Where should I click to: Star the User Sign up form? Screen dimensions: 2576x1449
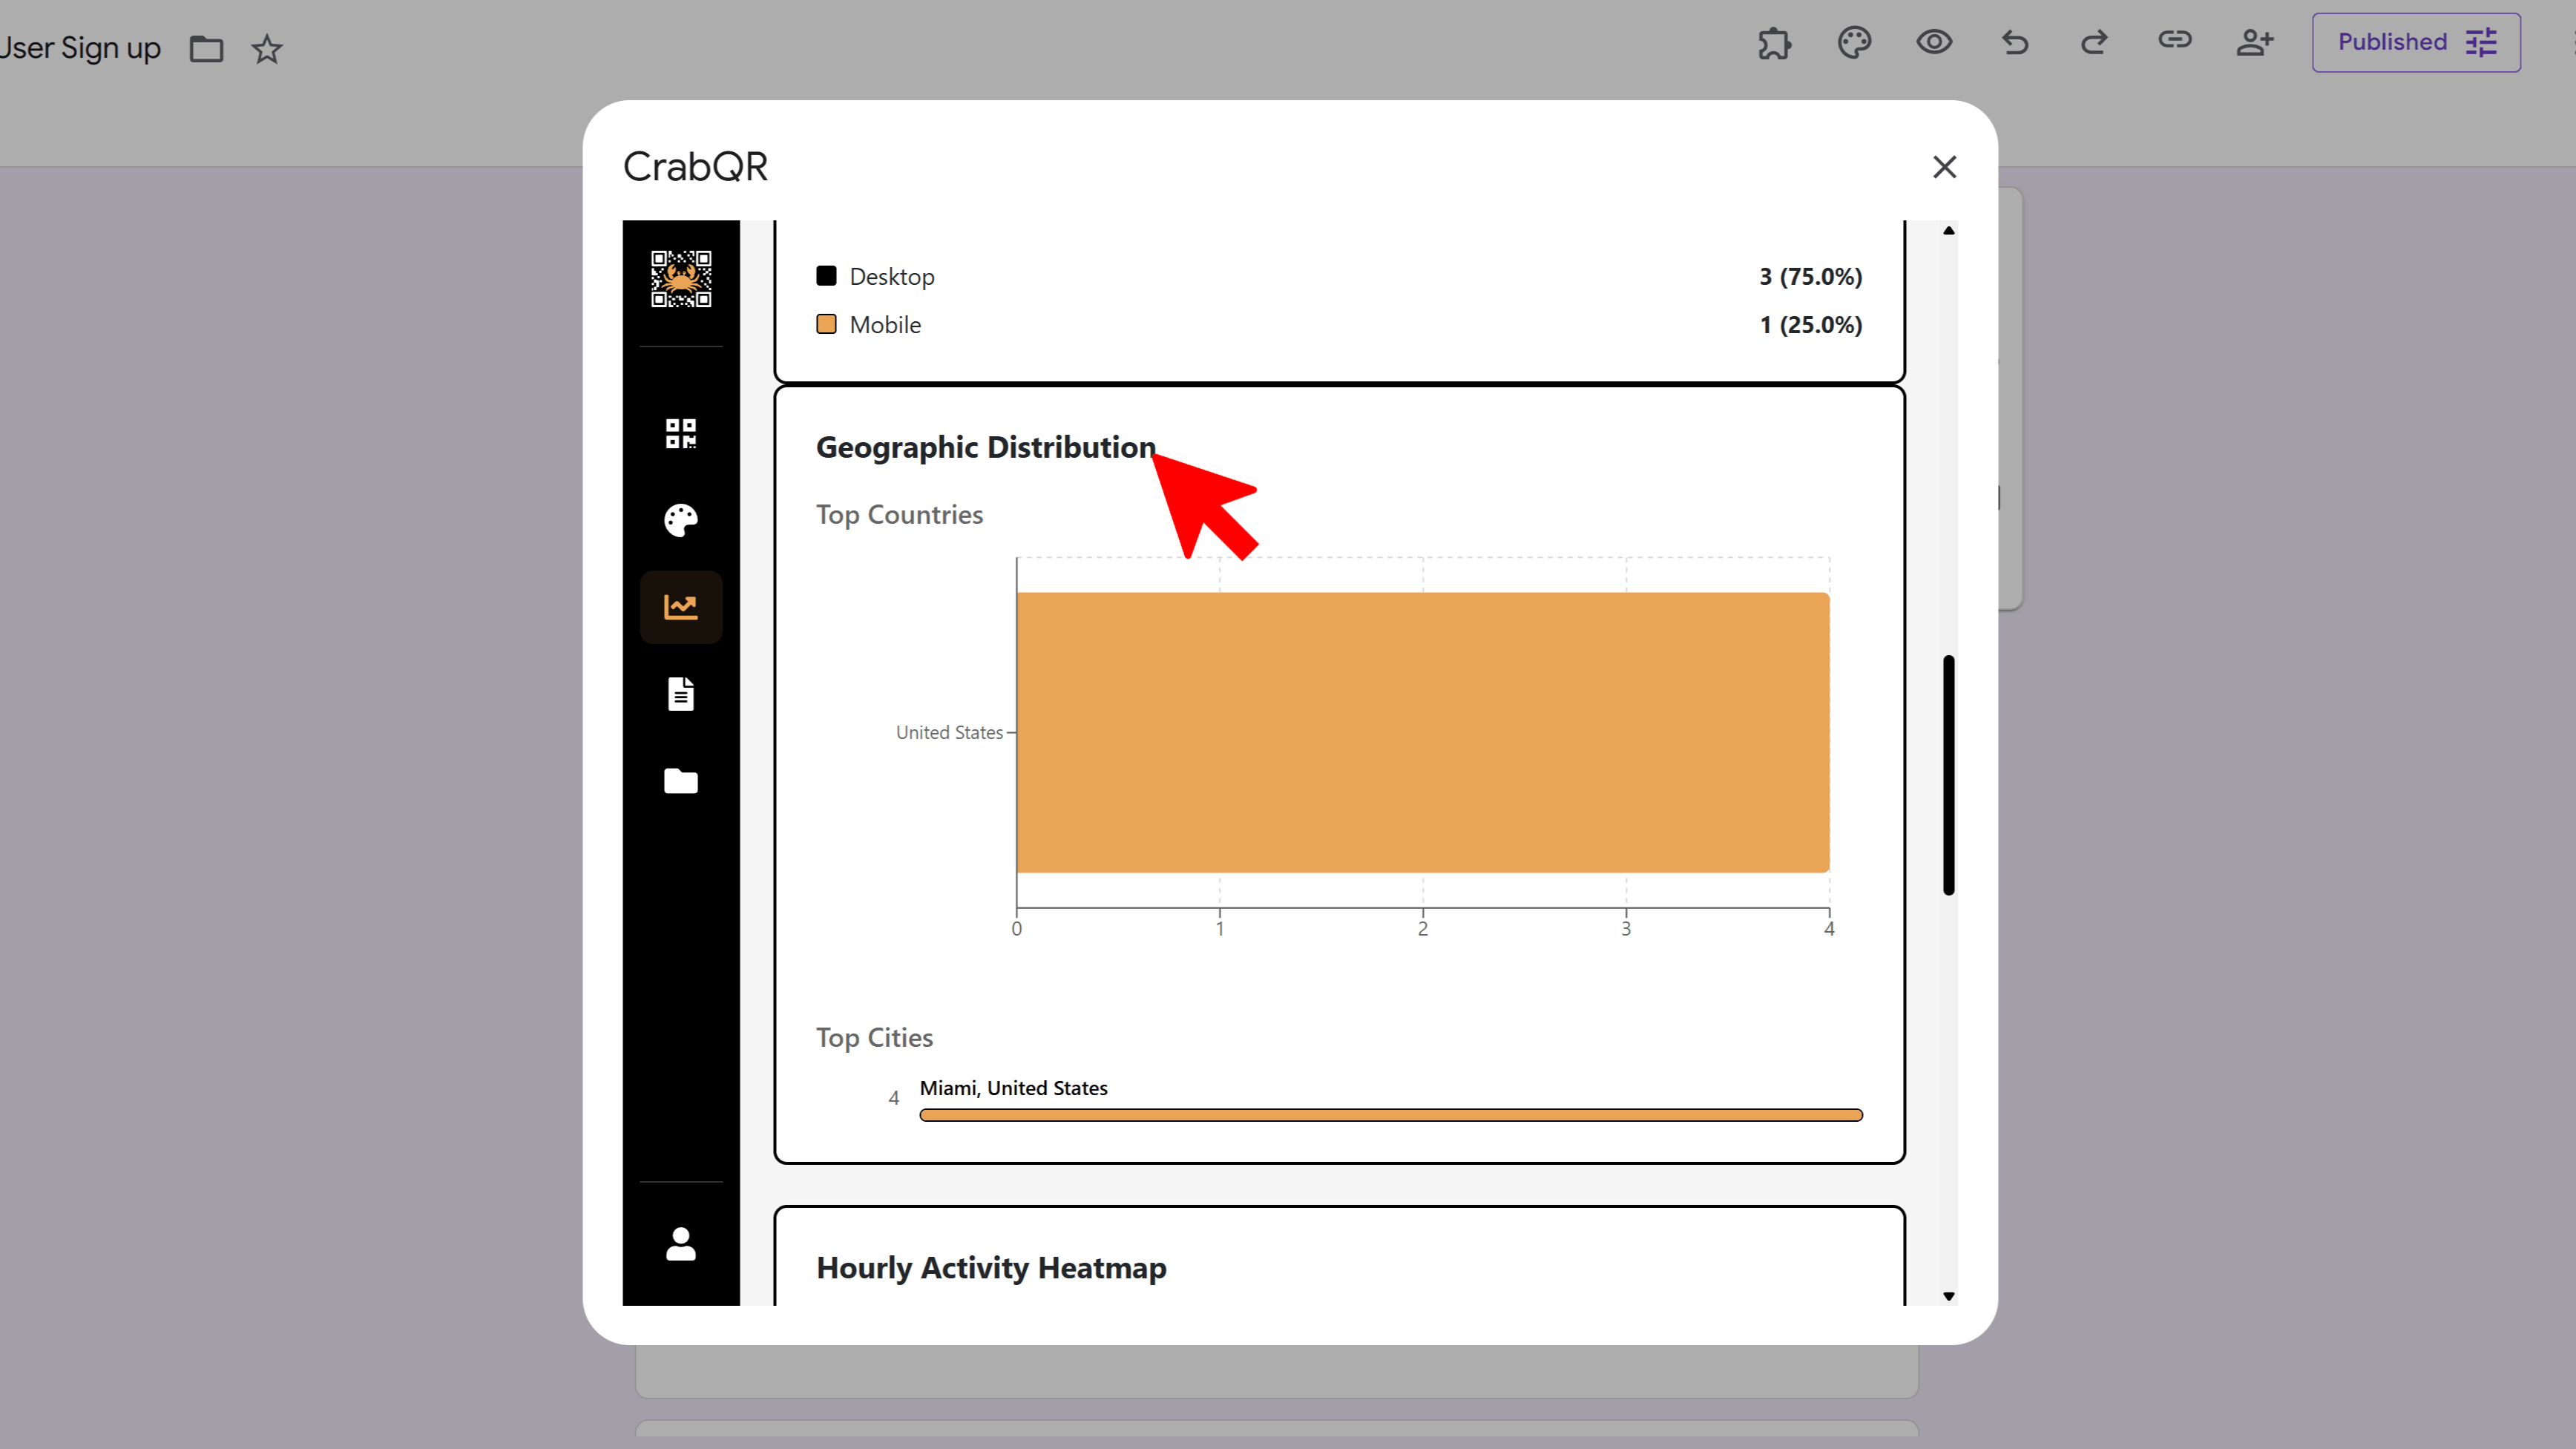click(x=267, y=49)
